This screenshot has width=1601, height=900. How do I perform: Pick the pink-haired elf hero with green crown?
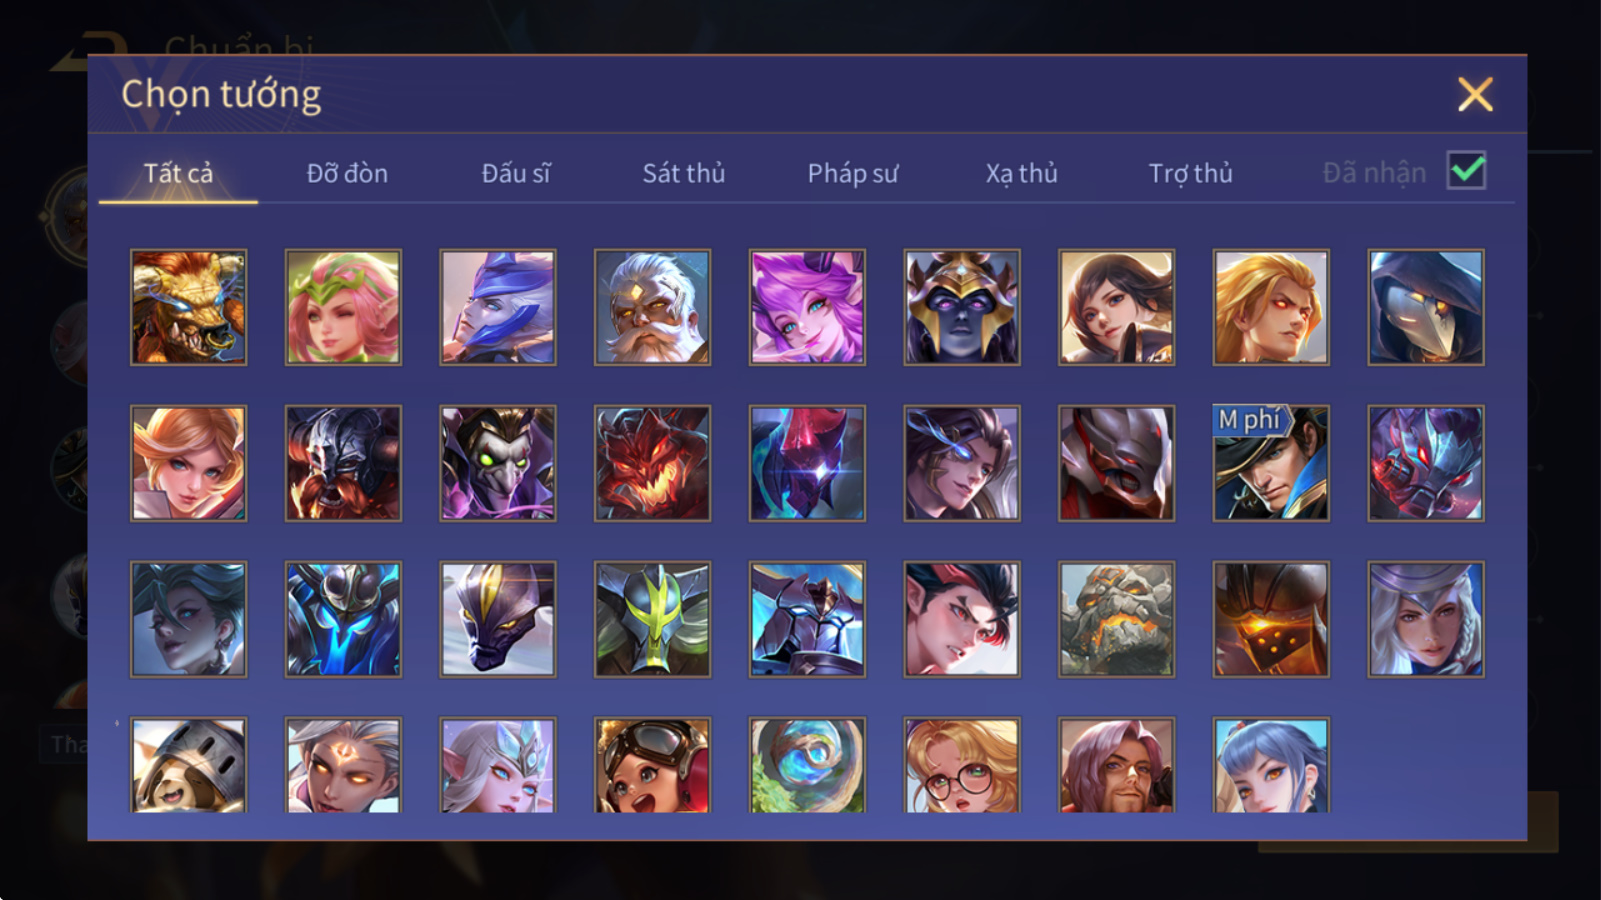pos(343,307)
